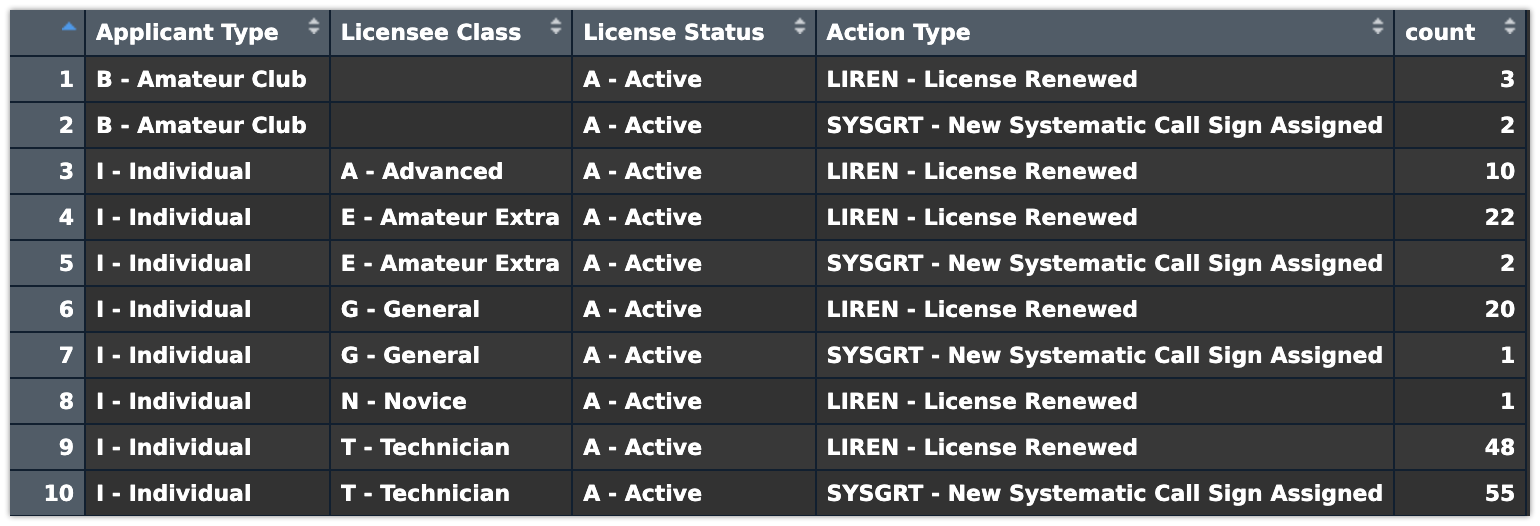Click the License Status cell in row 6
The width and height of the screenshot is (1540, 526).
pos(642,309)
